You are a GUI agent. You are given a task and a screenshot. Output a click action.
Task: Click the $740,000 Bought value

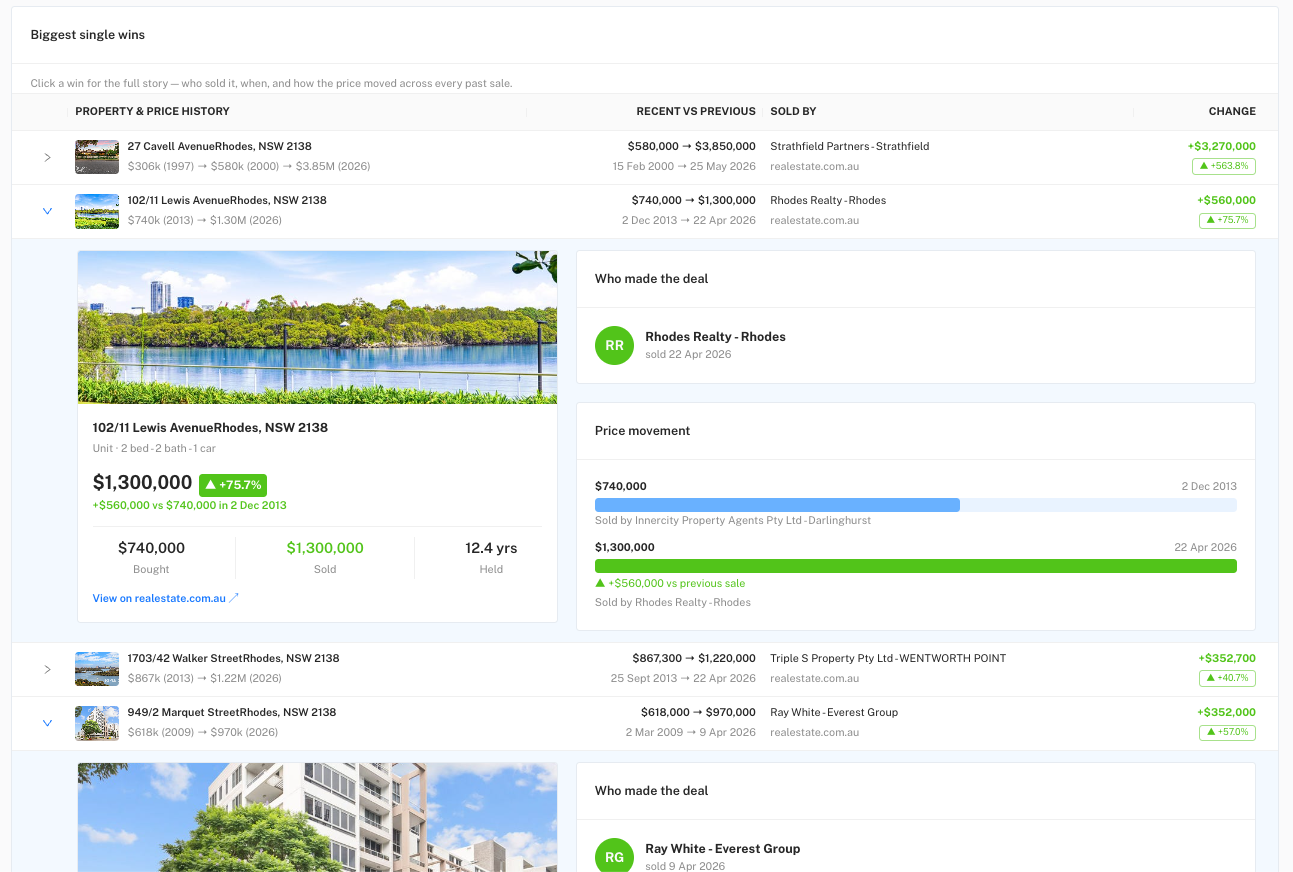151,548
